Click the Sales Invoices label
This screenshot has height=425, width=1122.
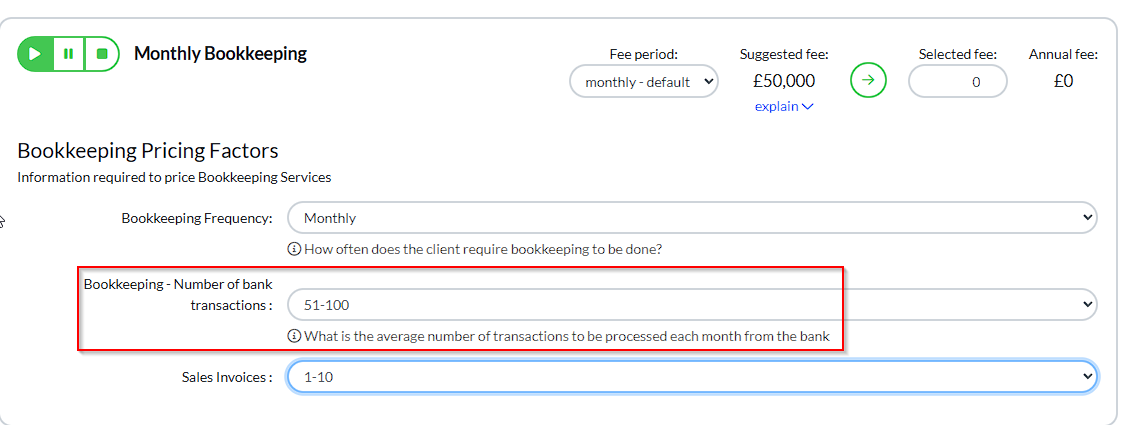(x=226, y=377)
